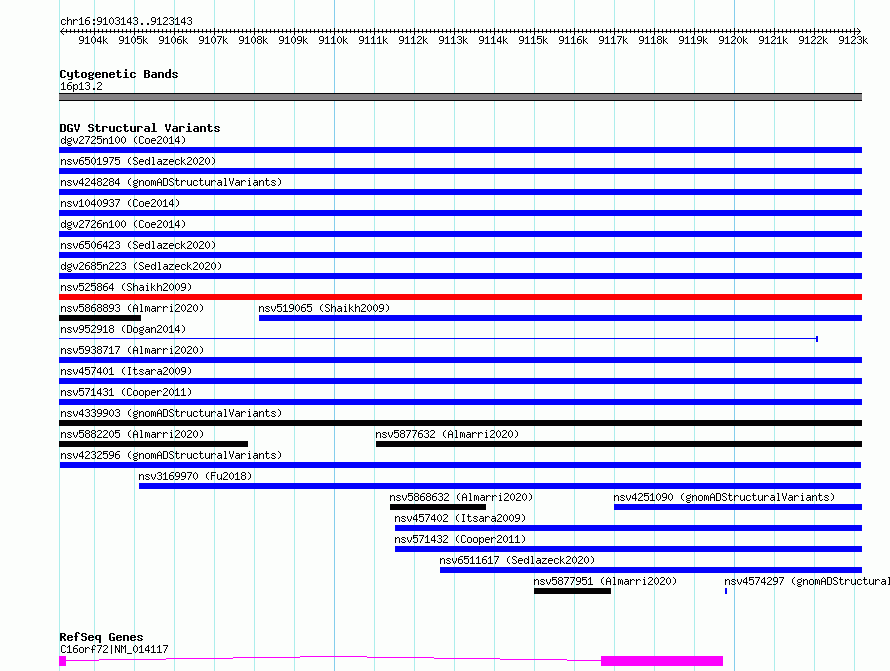Click the large magenta C16orf72 exon block
The height and width of the screenshot is (671, 890).
[662, 661]
